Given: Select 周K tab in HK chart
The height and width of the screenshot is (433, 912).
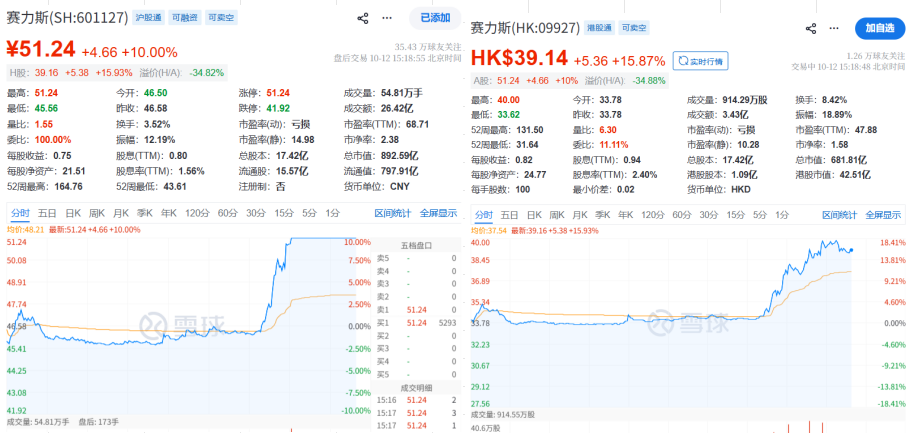Looking at the screenshot, I should pyautogui.click(x=557, y=215).
